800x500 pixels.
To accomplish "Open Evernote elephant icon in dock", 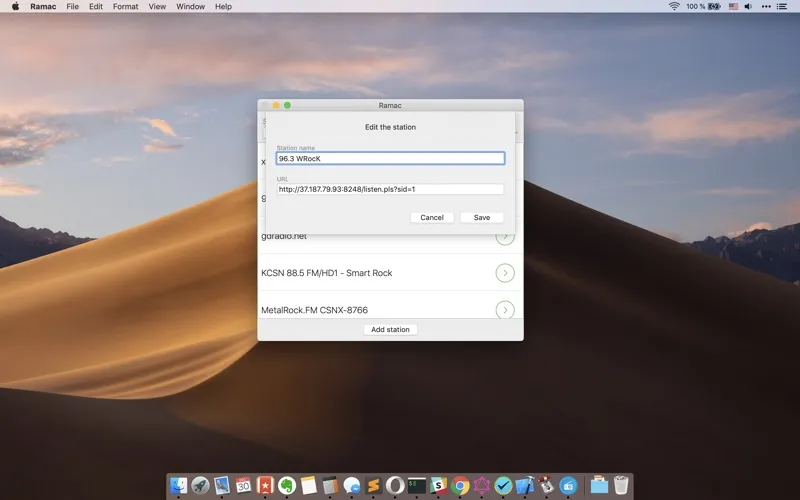I will (x=287, y=485).
